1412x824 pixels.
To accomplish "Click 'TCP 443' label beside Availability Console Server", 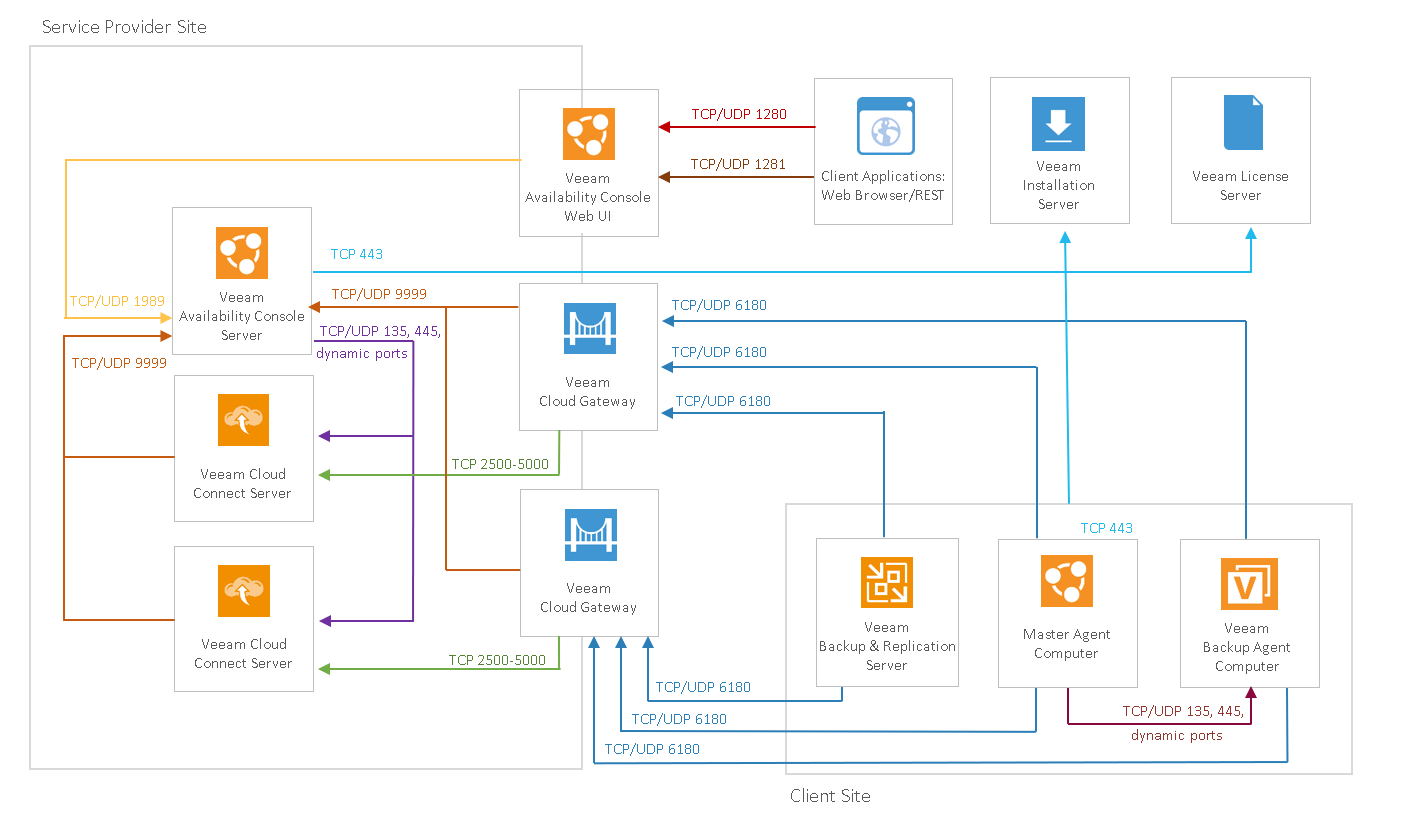I will (357, 254).
